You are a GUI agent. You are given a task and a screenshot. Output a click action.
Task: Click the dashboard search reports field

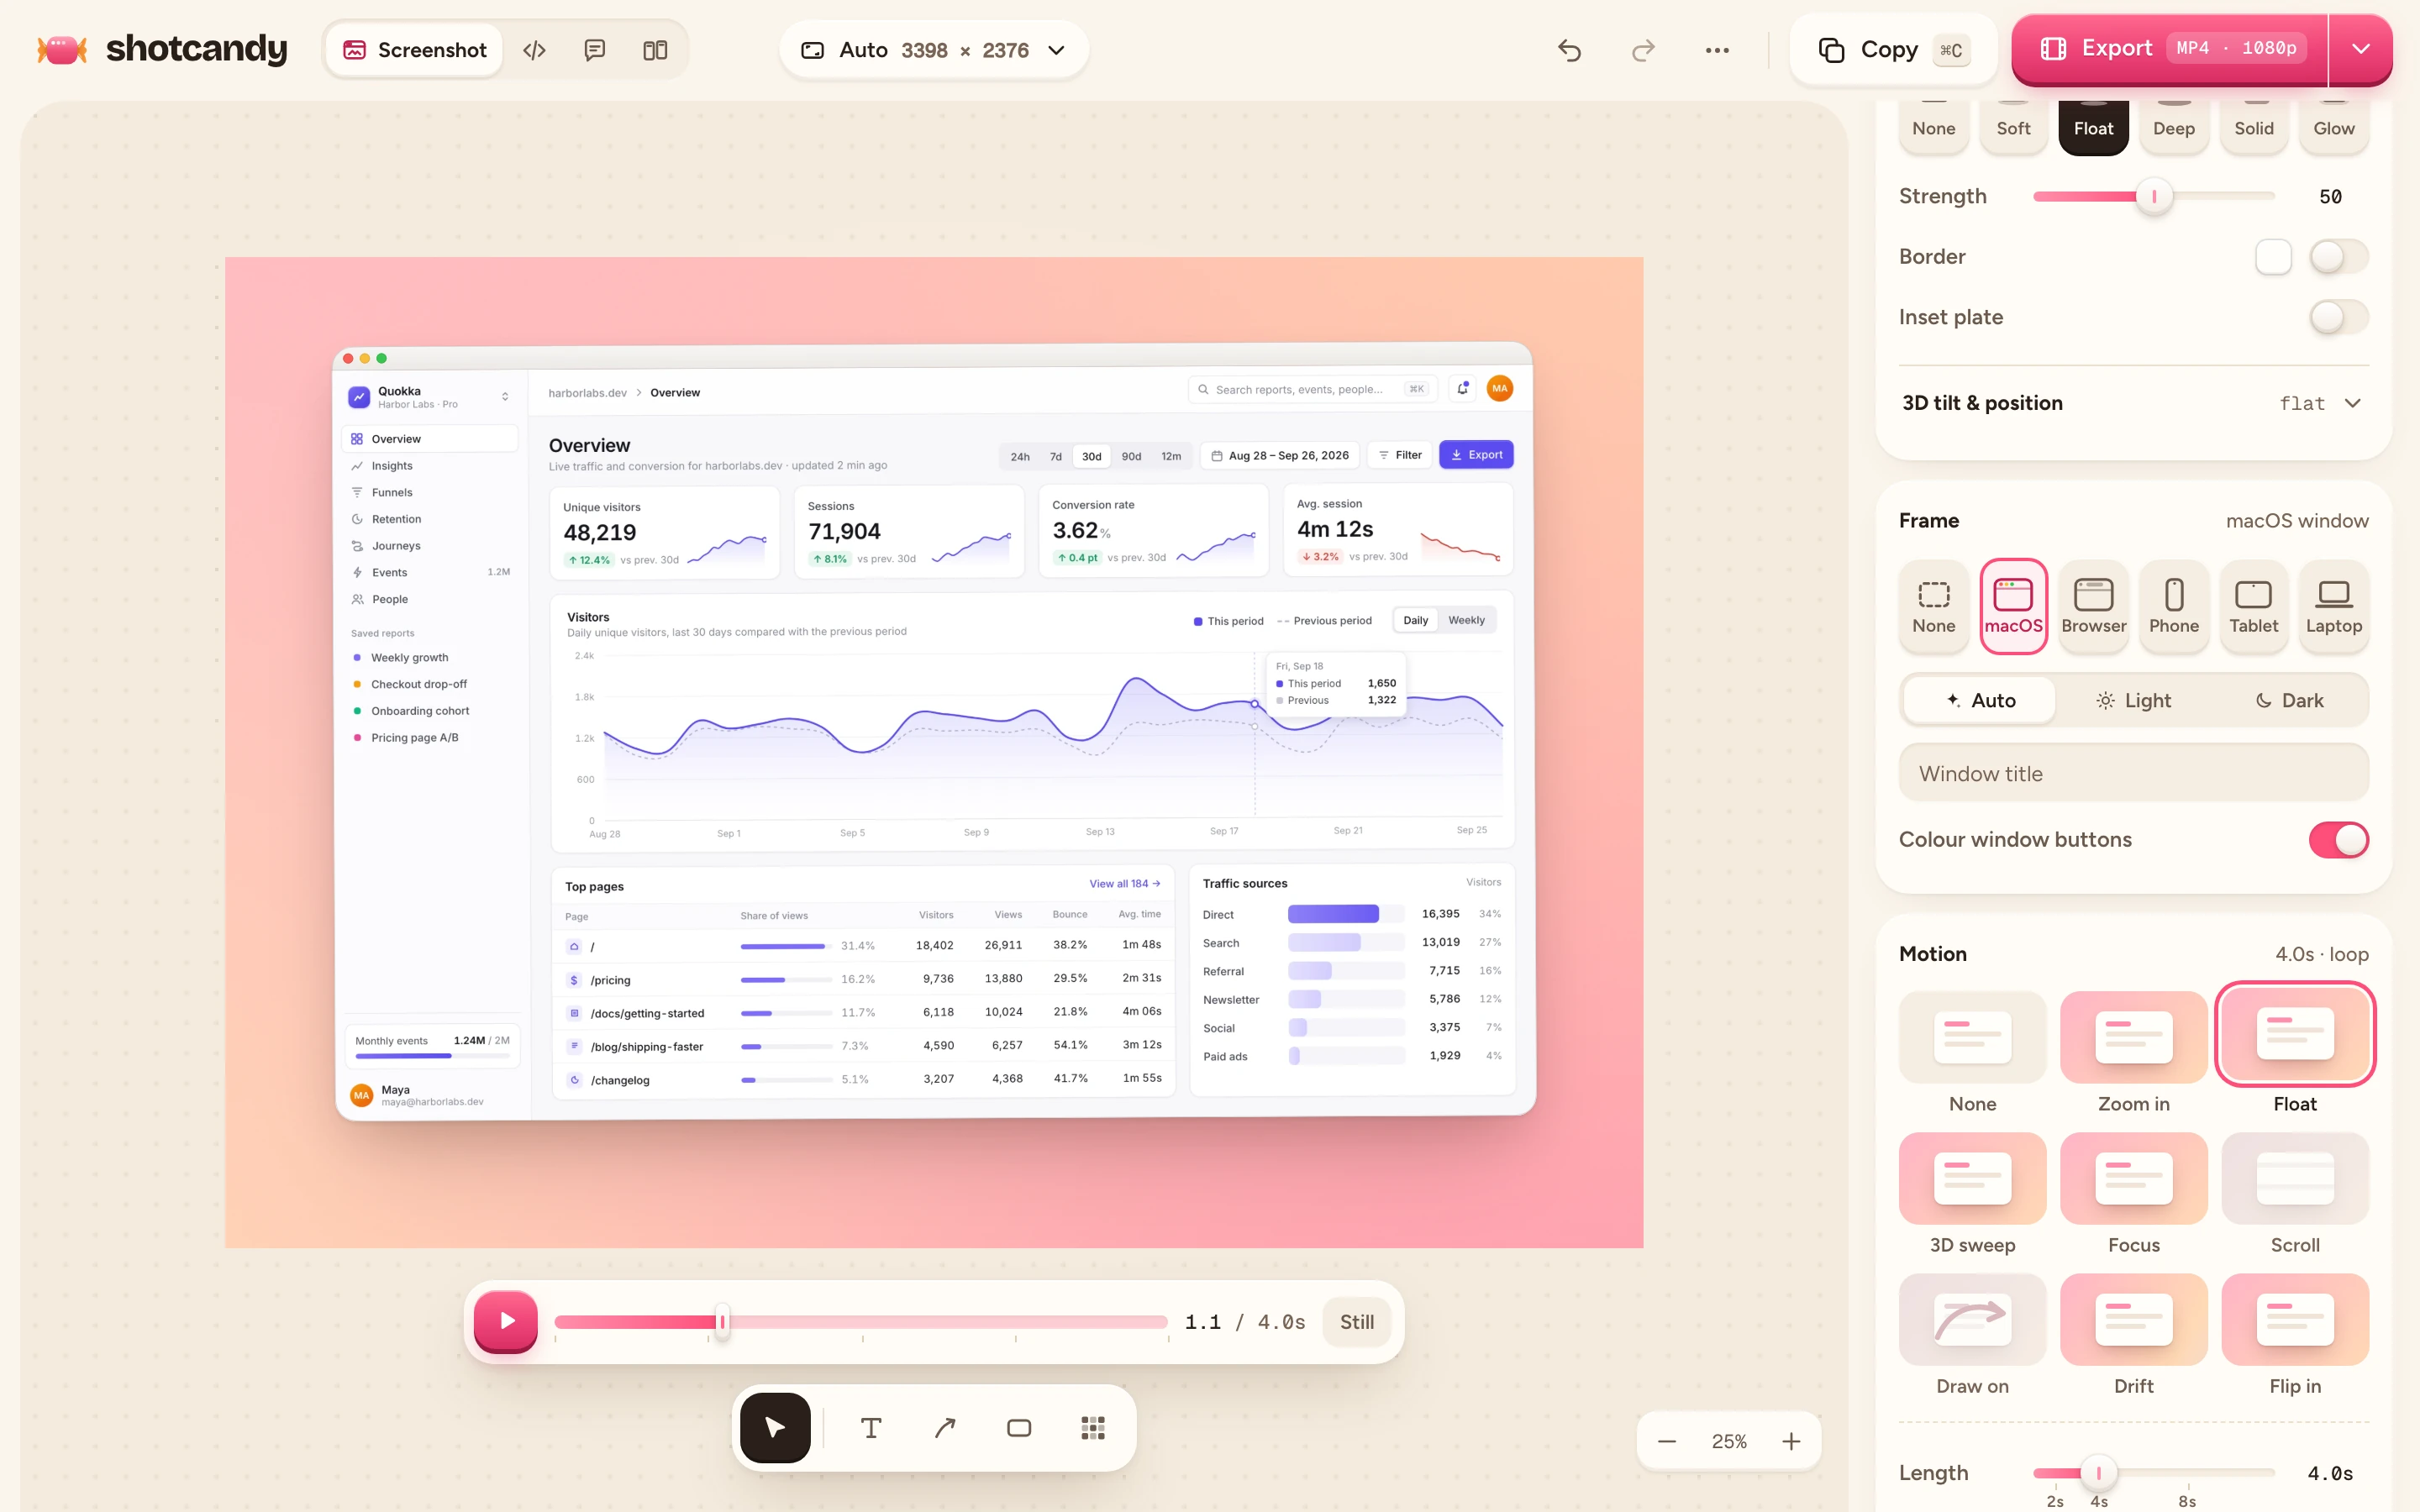(1313, 390)
